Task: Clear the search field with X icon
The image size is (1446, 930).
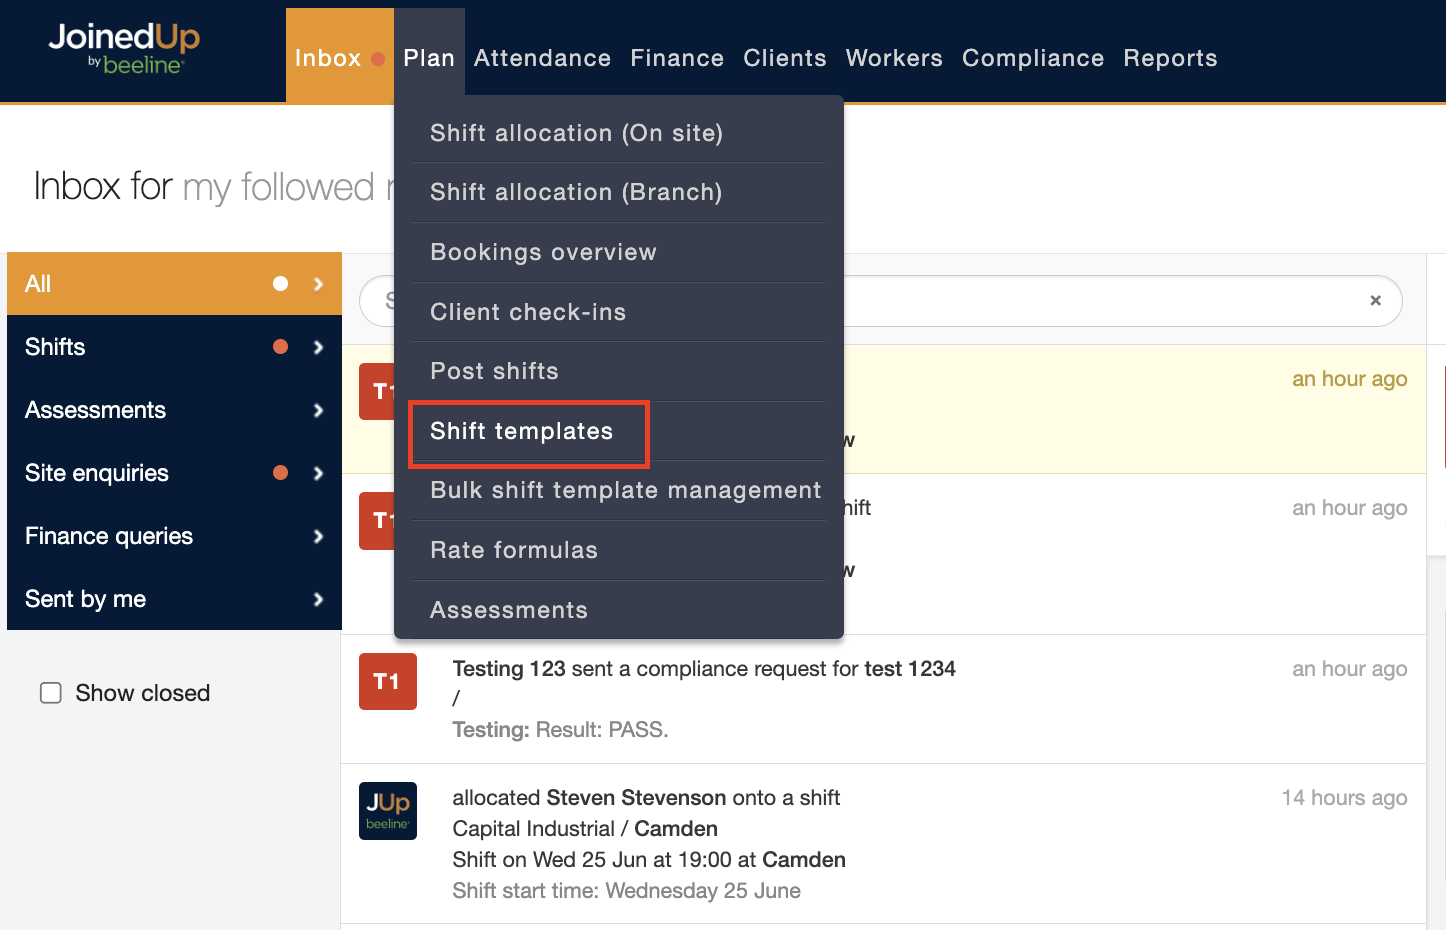Action: pyautogui.click(x=1375, y=300)
